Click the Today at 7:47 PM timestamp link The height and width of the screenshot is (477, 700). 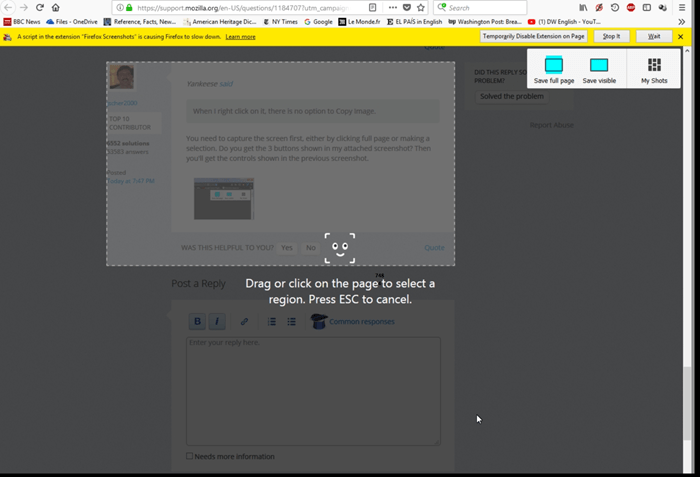(x=131, y=181)
